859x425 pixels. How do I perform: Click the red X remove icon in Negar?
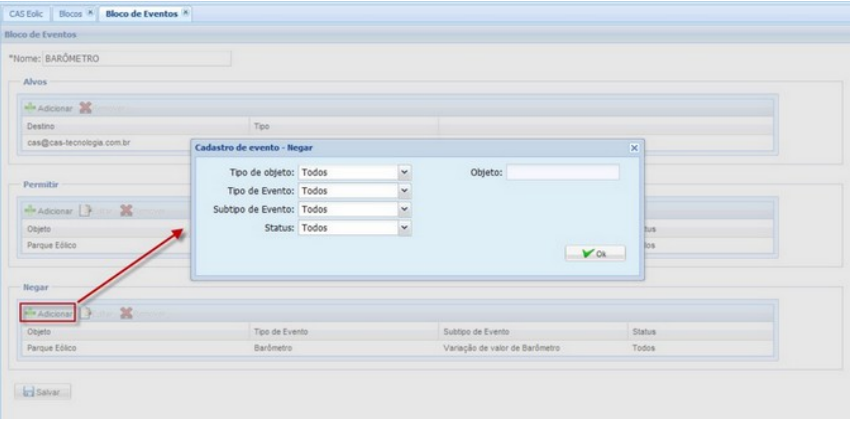click(x=126, y=313)
